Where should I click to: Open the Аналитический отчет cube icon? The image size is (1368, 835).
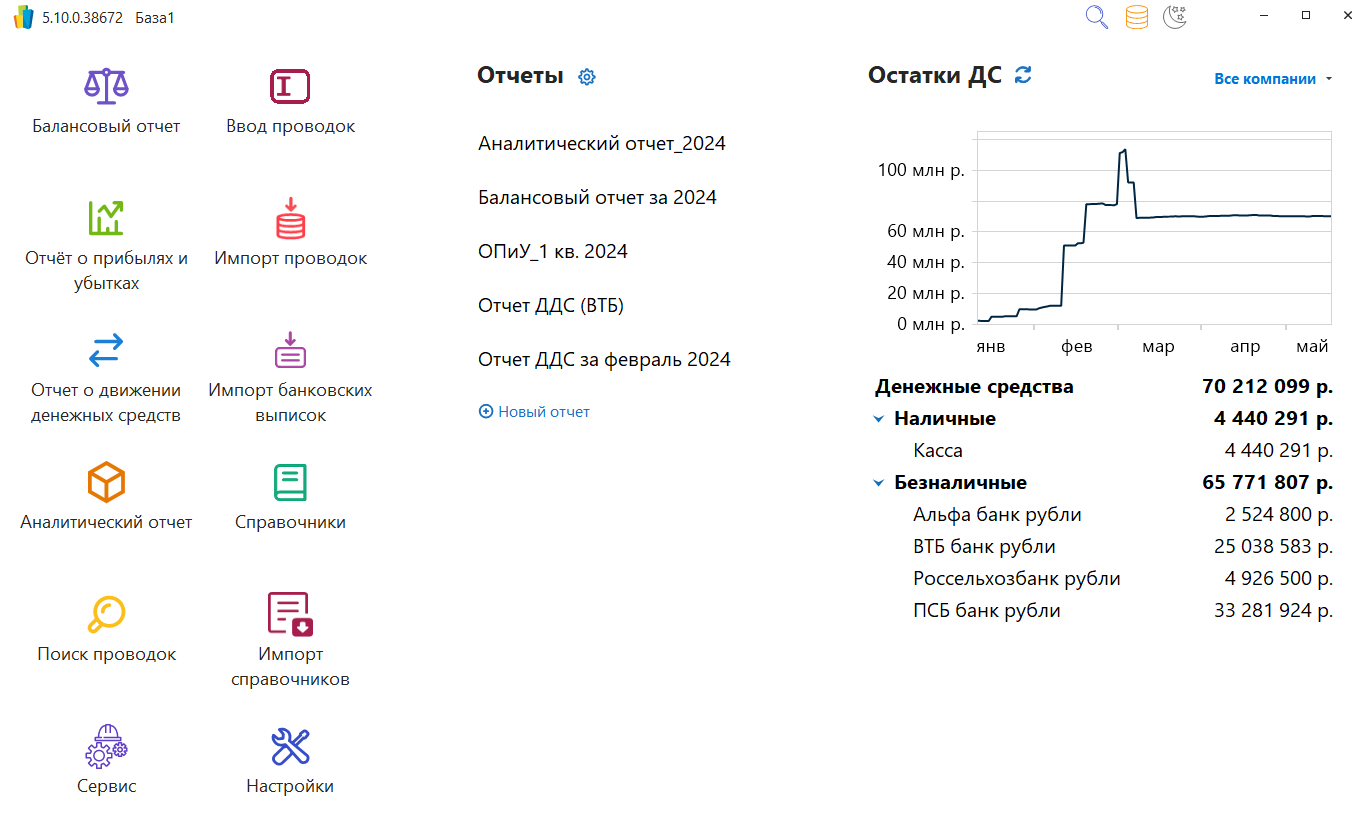106,482
